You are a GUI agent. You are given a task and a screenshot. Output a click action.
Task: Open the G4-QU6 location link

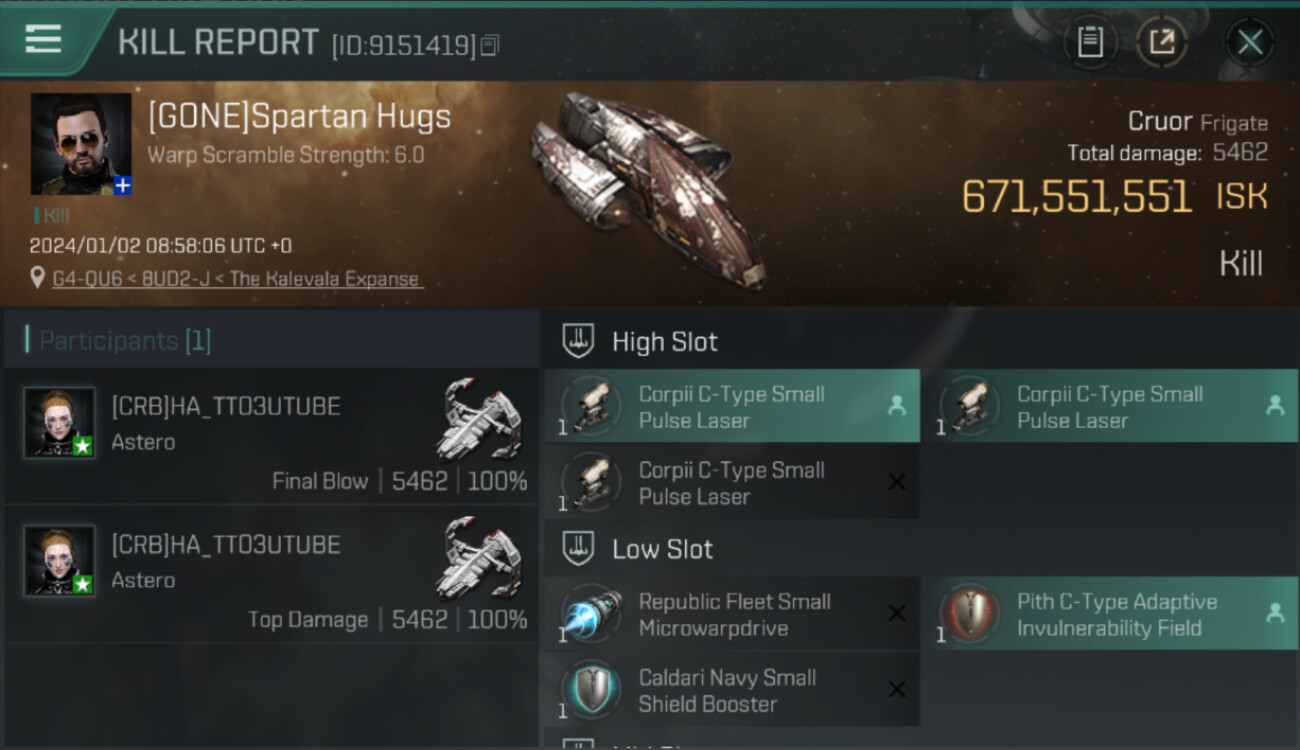coord(237,279)
